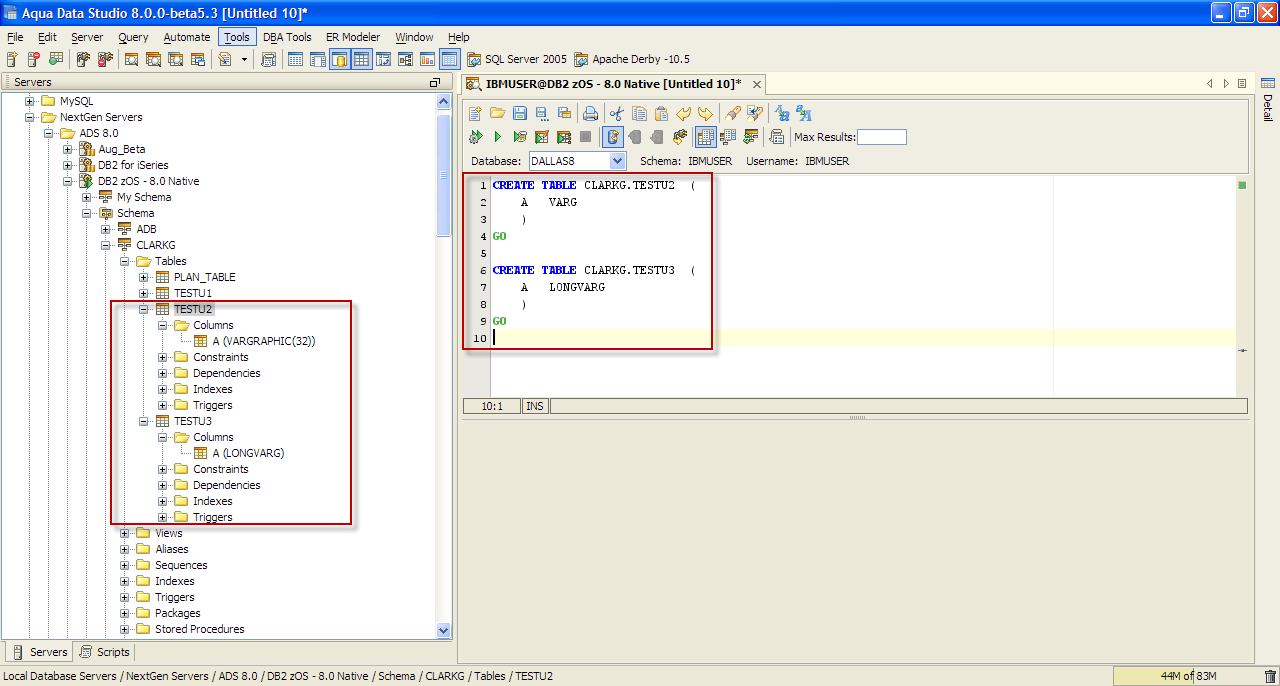Open the ER Modeler menu
The image size is (1280, 686).
click(353, 37)
